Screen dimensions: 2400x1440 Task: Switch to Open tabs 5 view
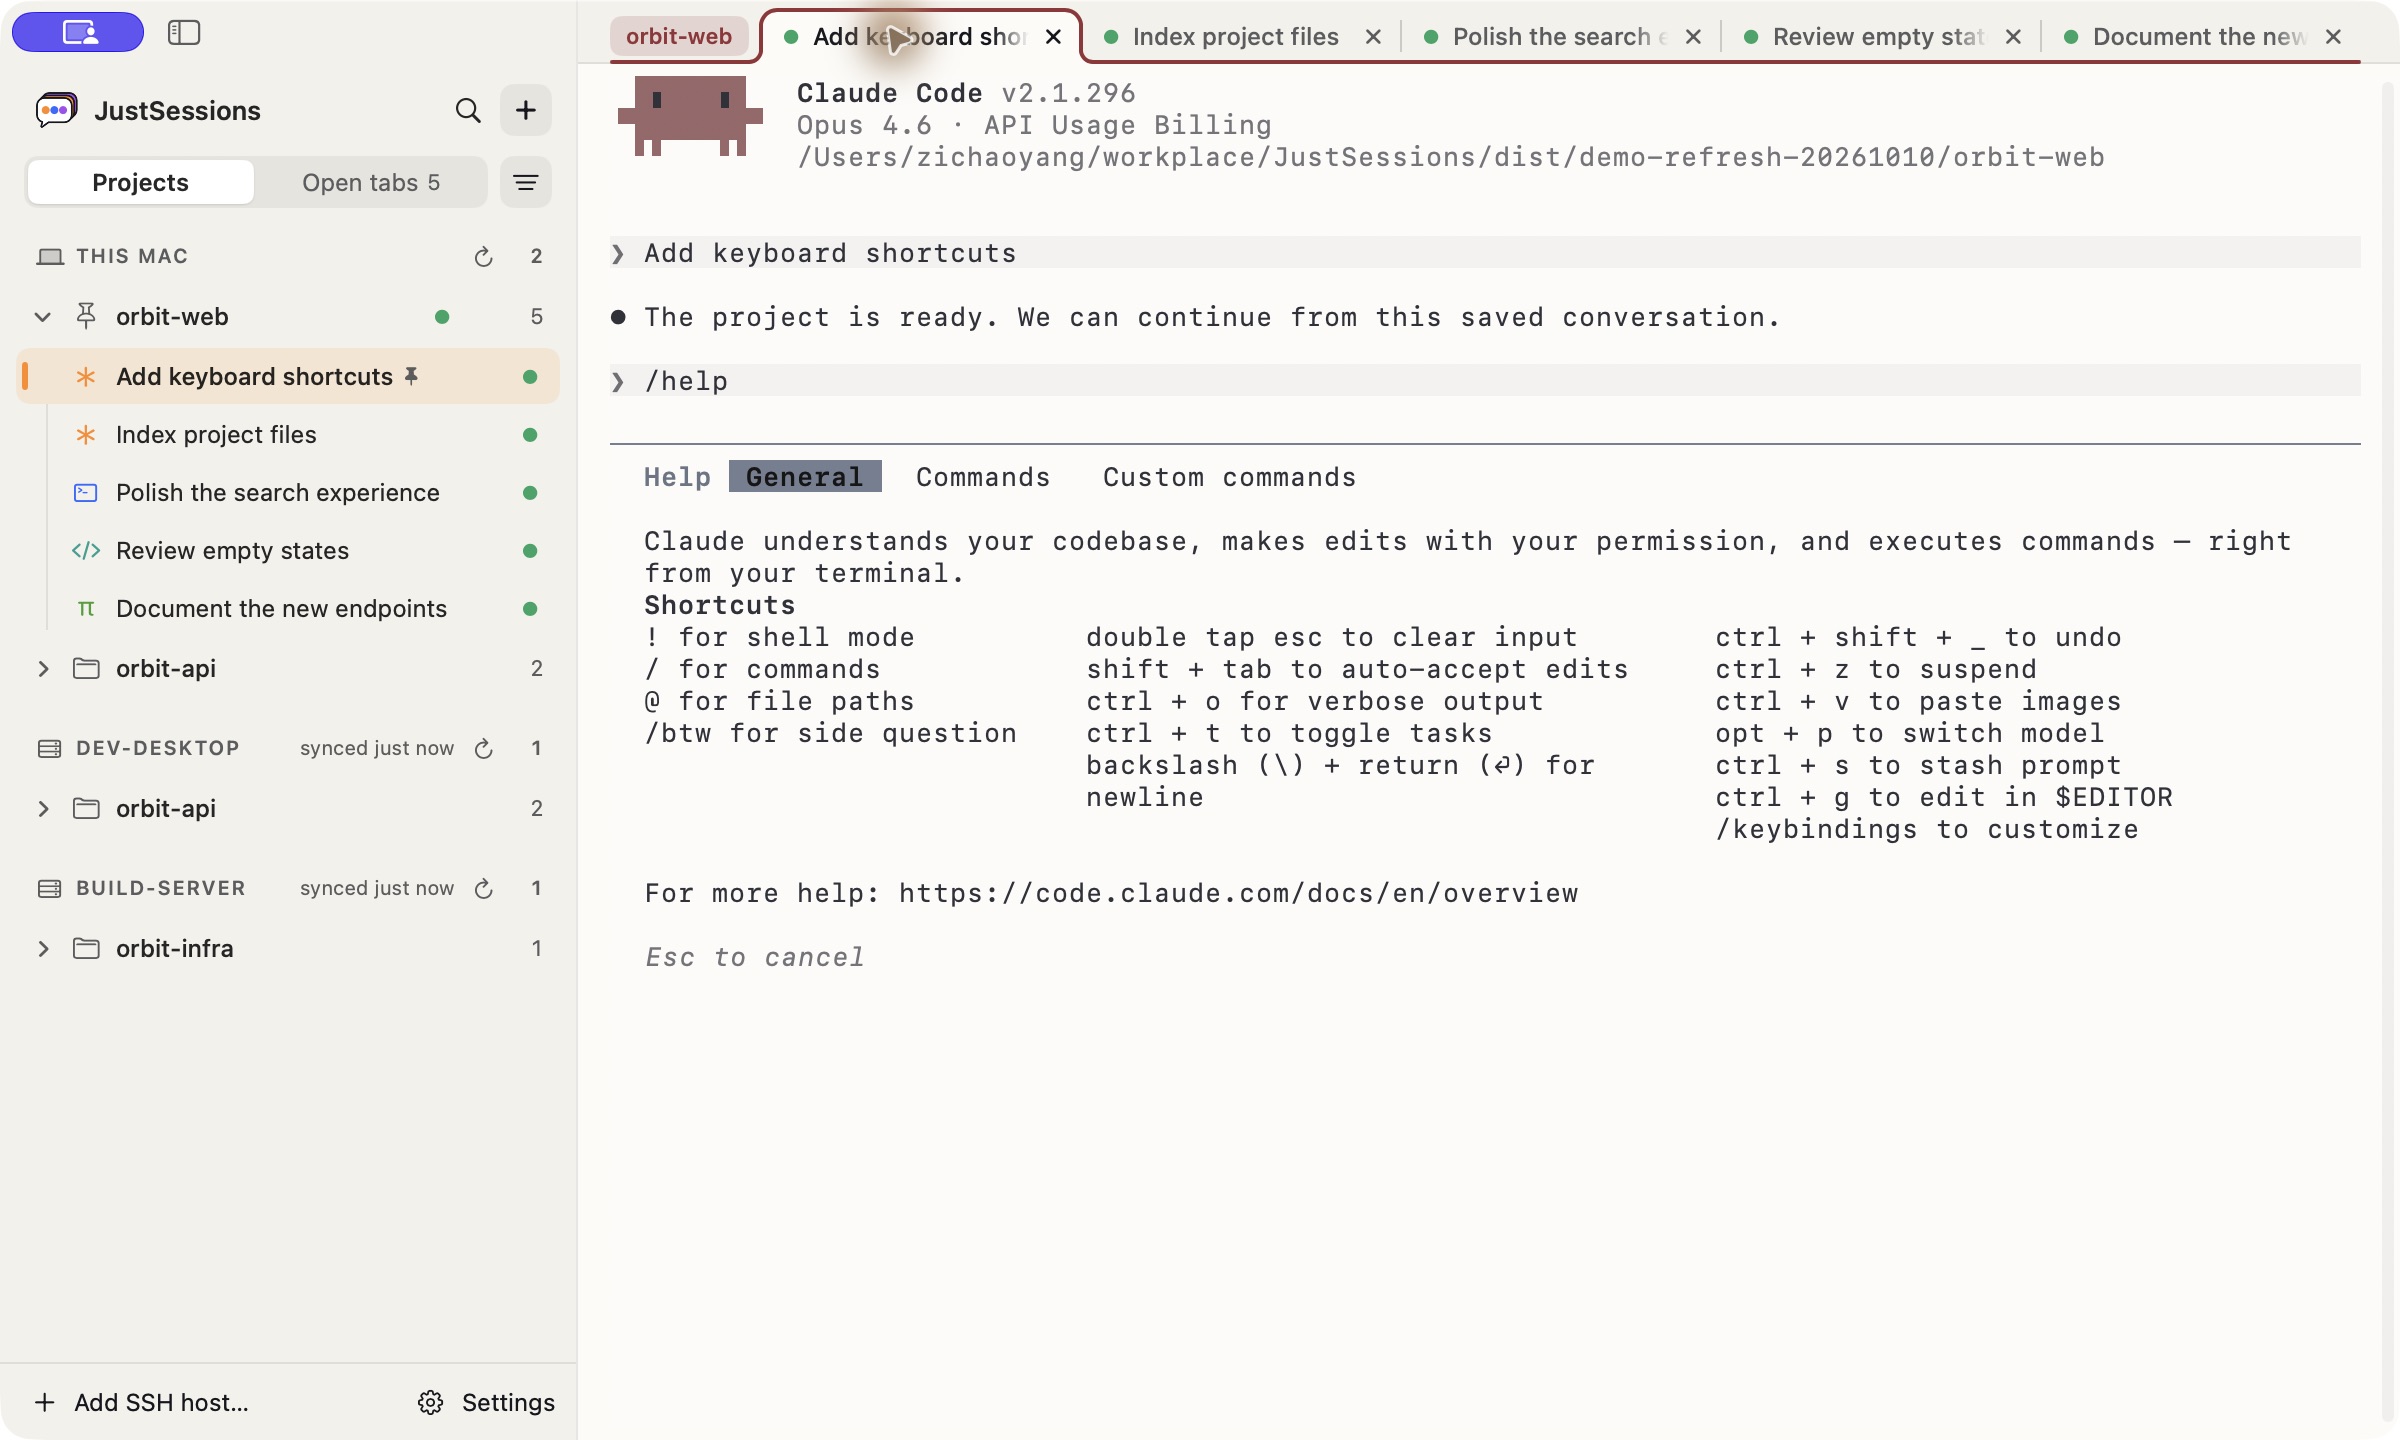click(371, 182)
